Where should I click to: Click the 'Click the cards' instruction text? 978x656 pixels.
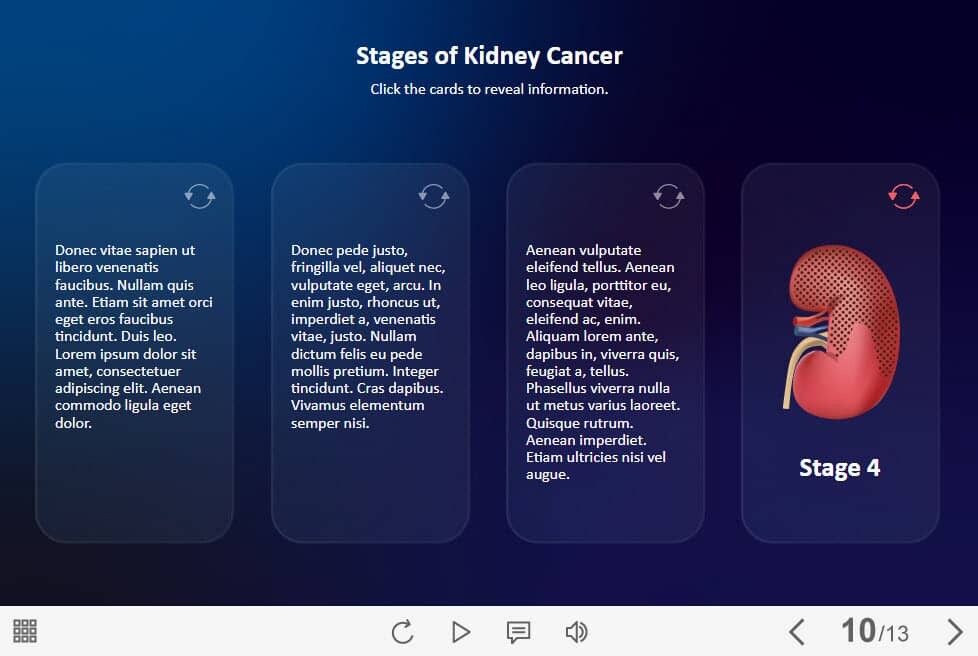click(x=489, y=89)
